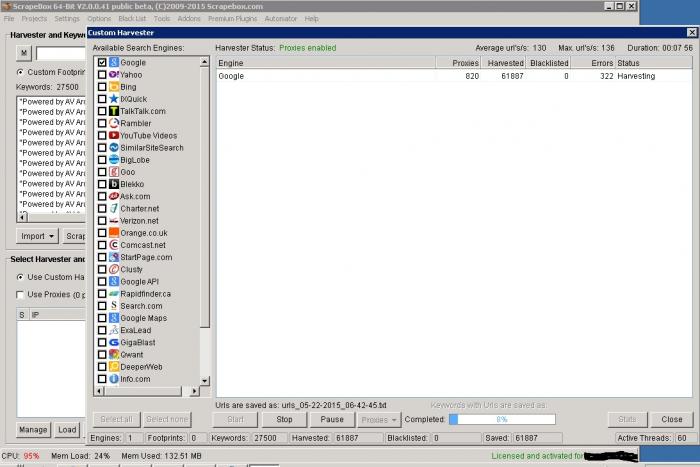The width and height of the screenshot is (700, 467).
Task: Tick the Ask.com checkbox
Action: (x=102, y=196)
